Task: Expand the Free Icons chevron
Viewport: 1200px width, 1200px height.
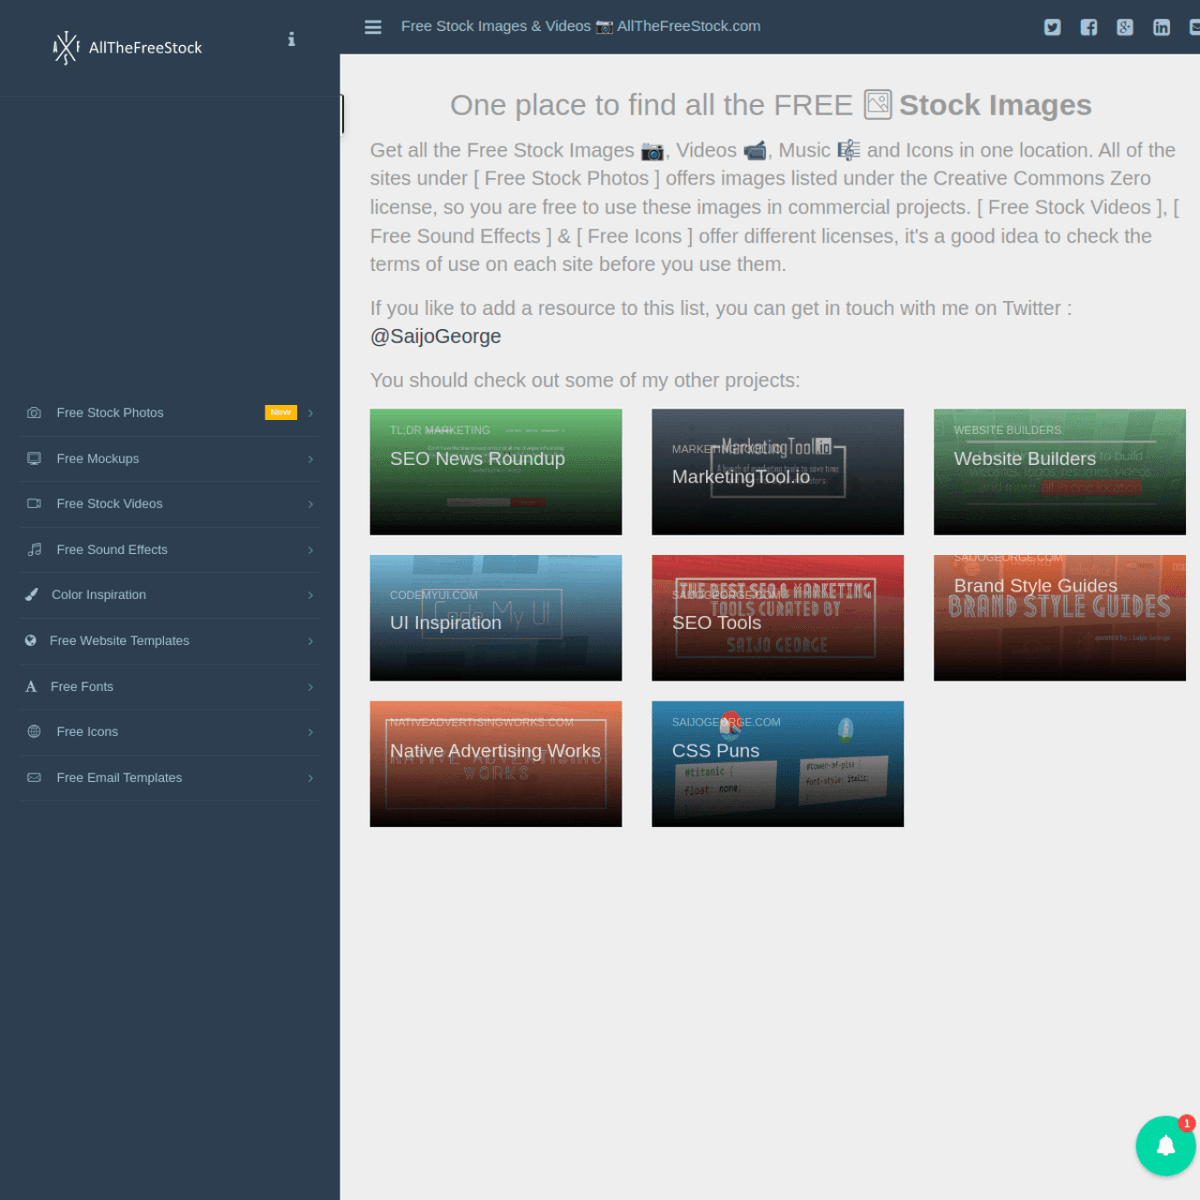Action: (311, 732)
